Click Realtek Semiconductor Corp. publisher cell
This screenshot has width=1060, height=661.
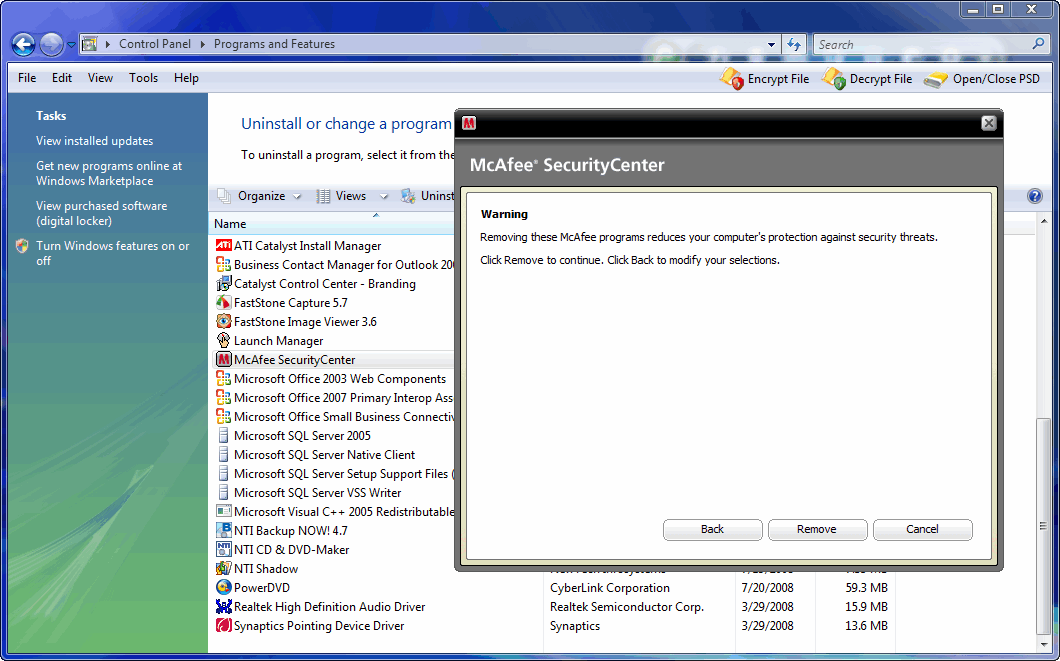pyautogui.click(x=627, y=607)
